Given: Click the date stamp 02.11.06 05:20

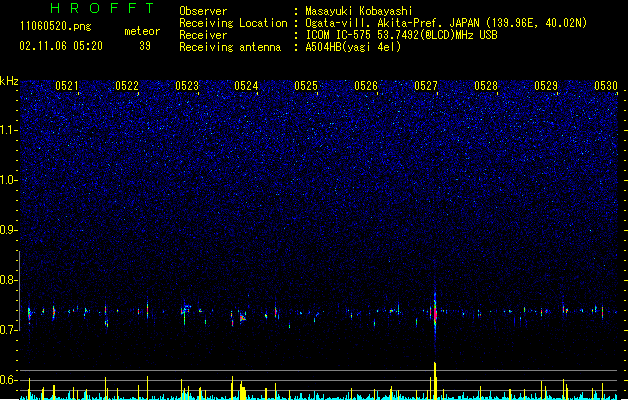Looking at the screenshot, I should click(x=61, y=46).
